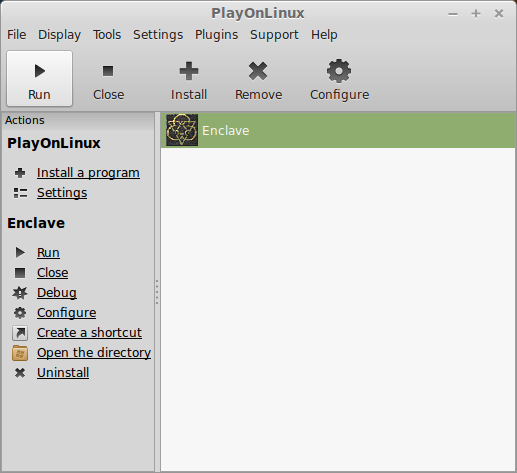Open the sidebar Configure link

point(67,313)
